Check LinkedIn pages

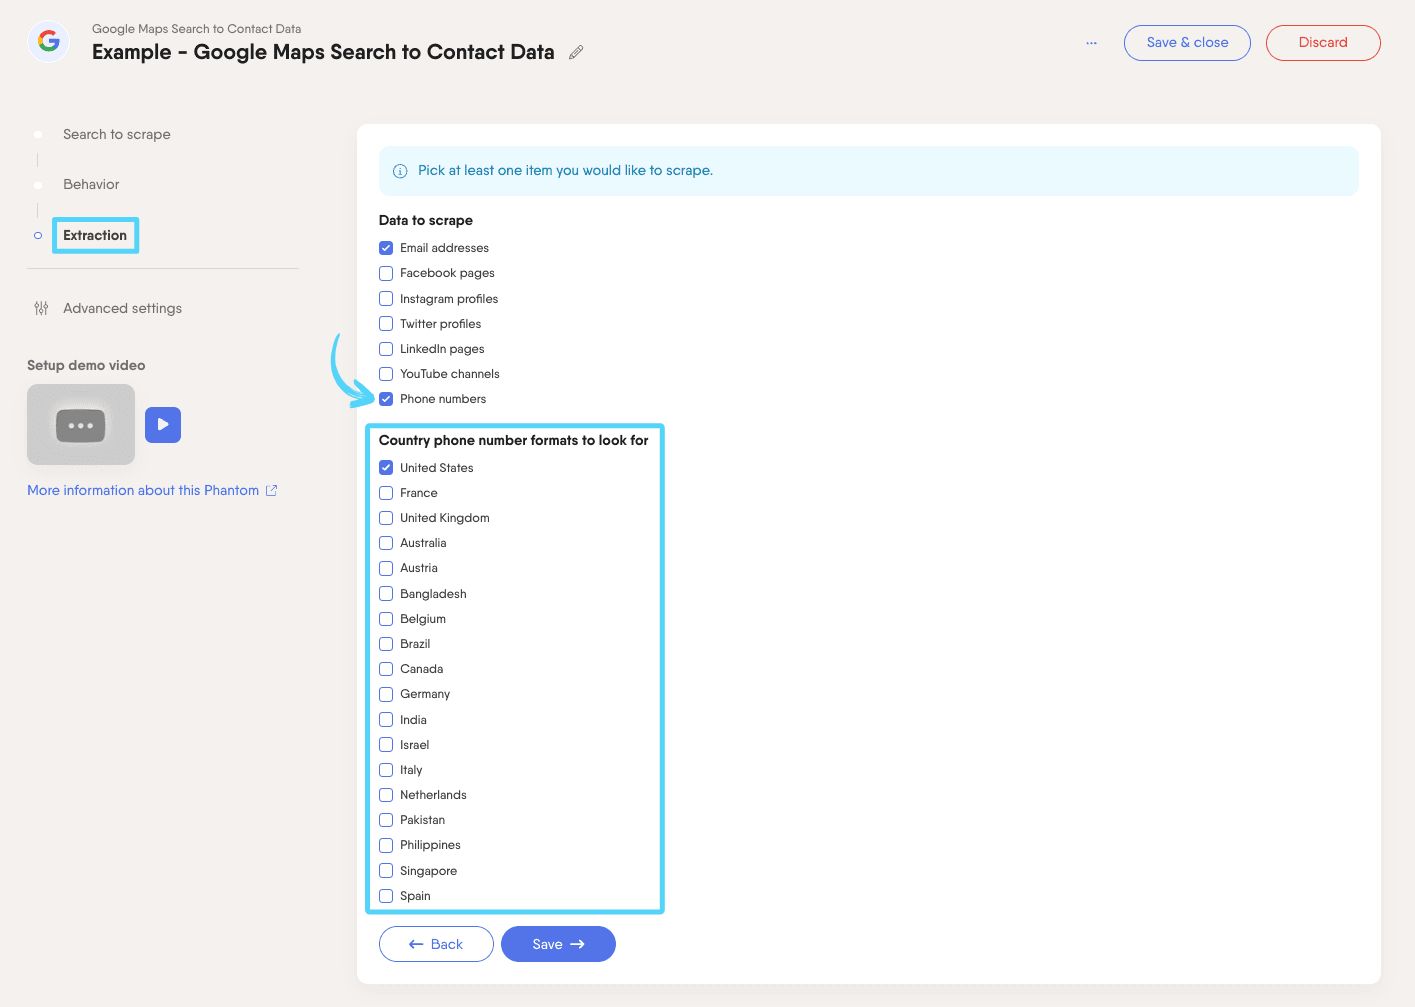coord(386,349)
